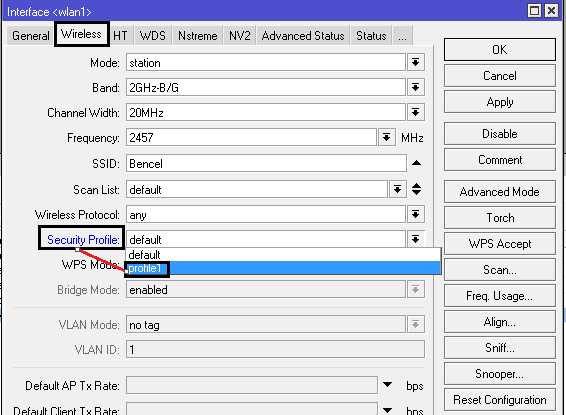Click Reset Configuration button
Viewport: 566px width, 415px height.
500,400
